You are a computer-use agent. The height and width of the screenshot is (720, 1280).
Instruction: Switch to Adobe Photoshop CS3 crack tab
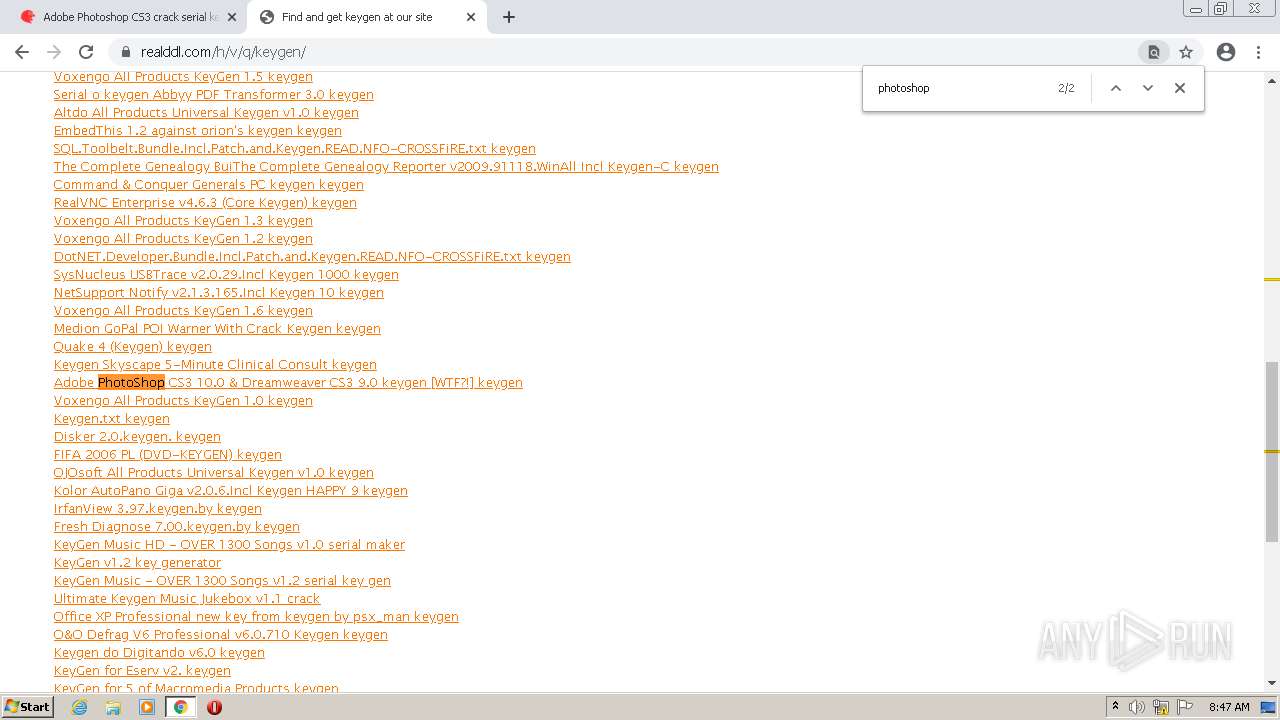(128, 17)
